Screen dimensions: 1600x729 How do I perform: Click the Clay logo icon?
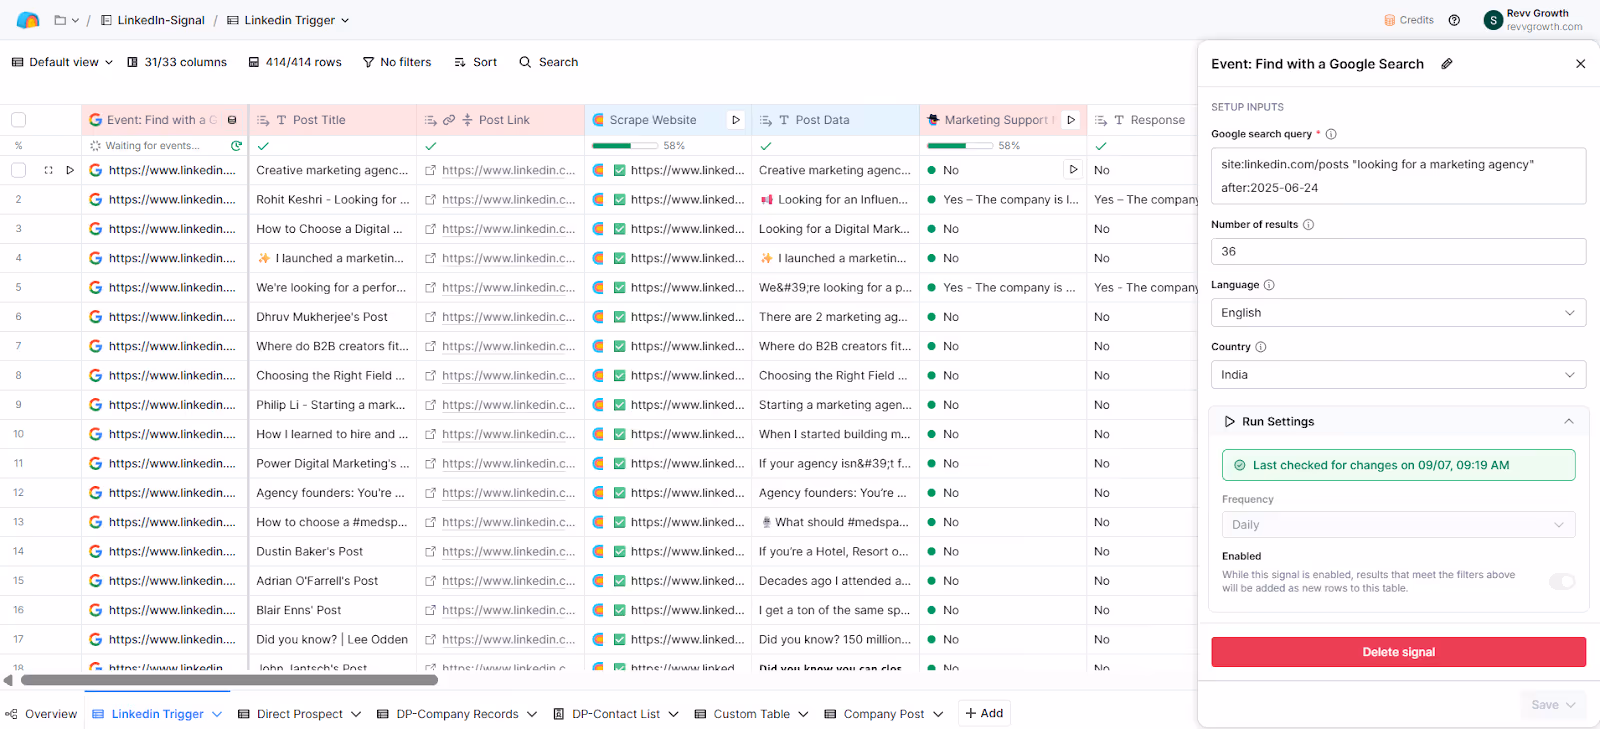[x=28, y=20]
